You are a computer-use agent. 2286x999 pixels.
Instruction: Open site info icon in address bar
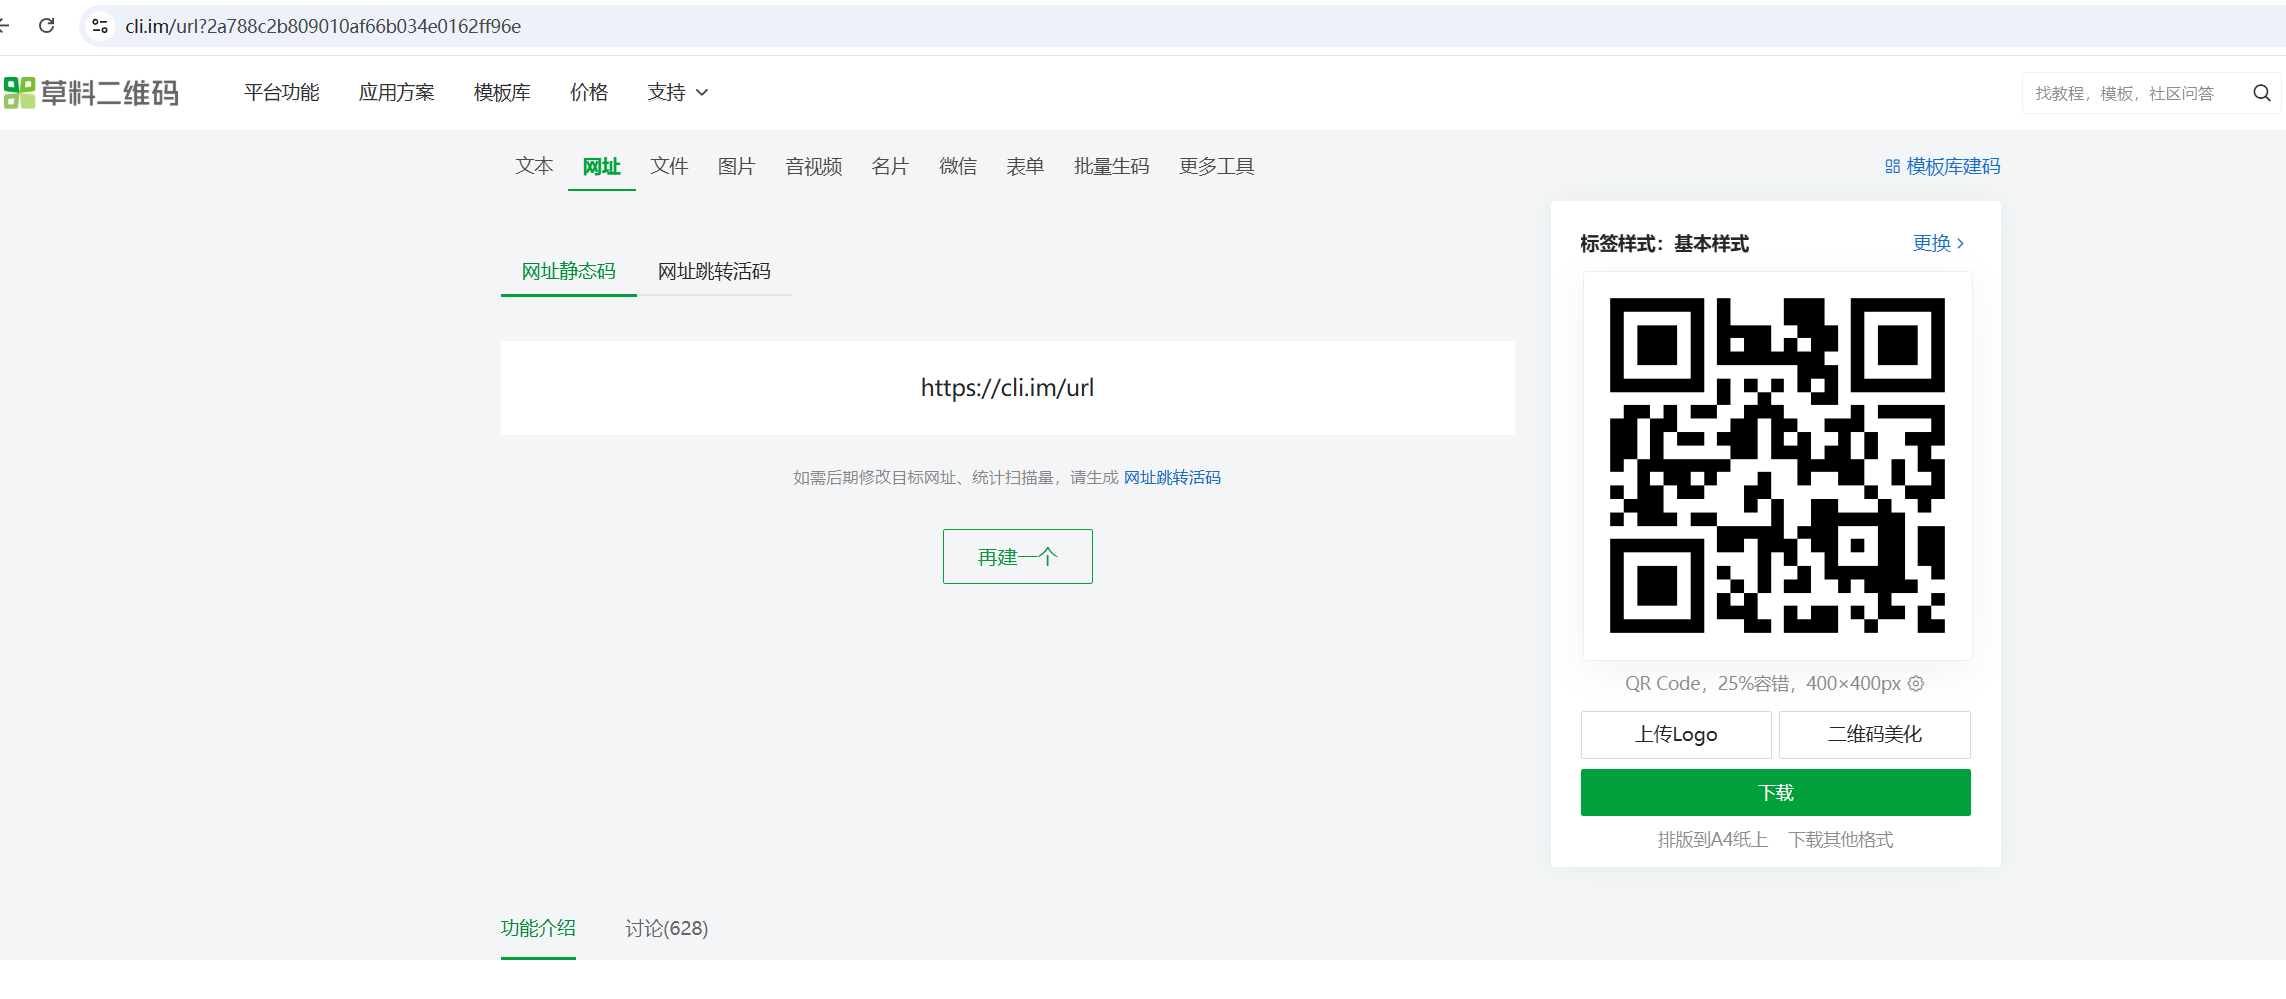point(100,26)
